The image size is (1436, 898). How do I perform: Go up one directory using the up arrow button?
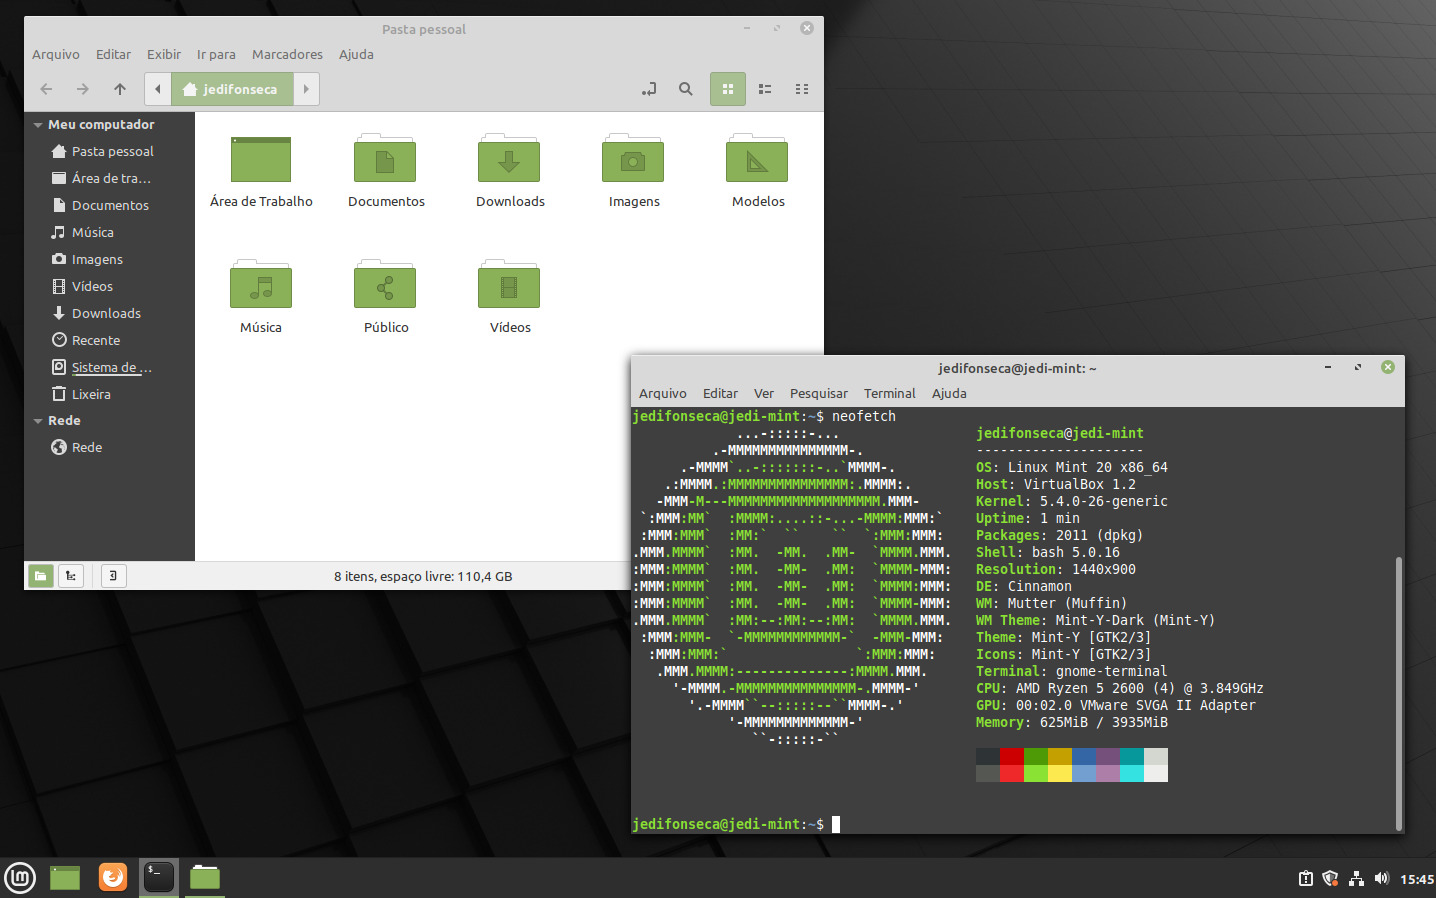119,88
